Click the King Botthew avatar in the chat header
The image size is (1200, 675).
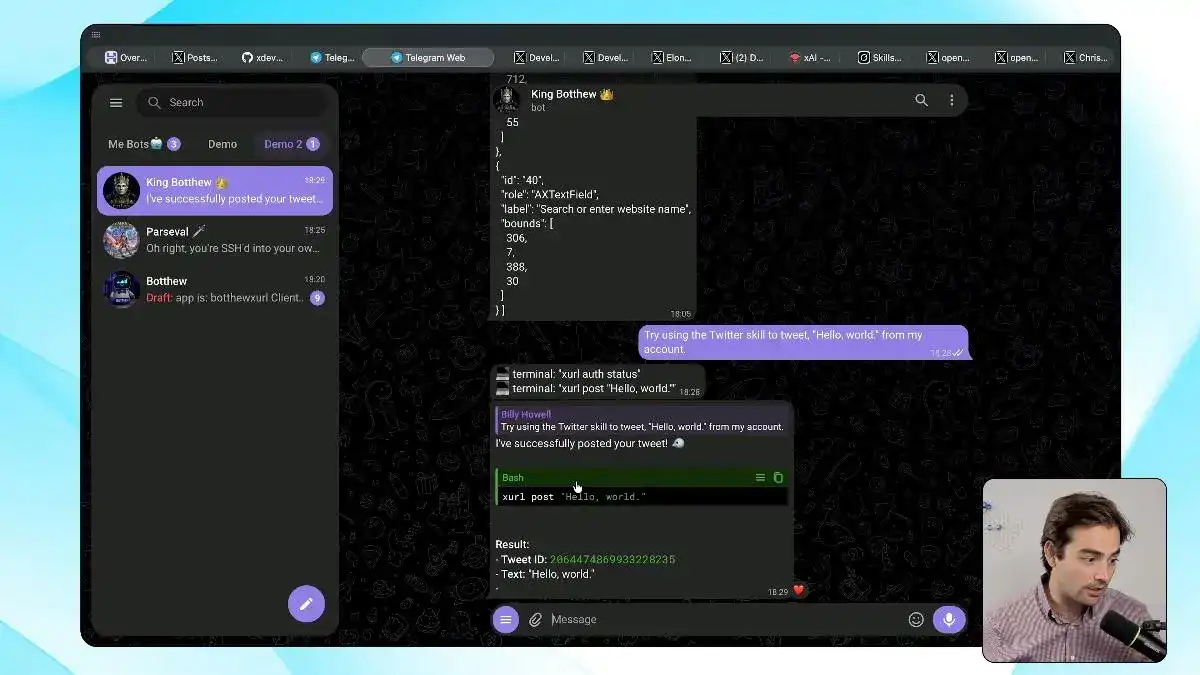507,100
